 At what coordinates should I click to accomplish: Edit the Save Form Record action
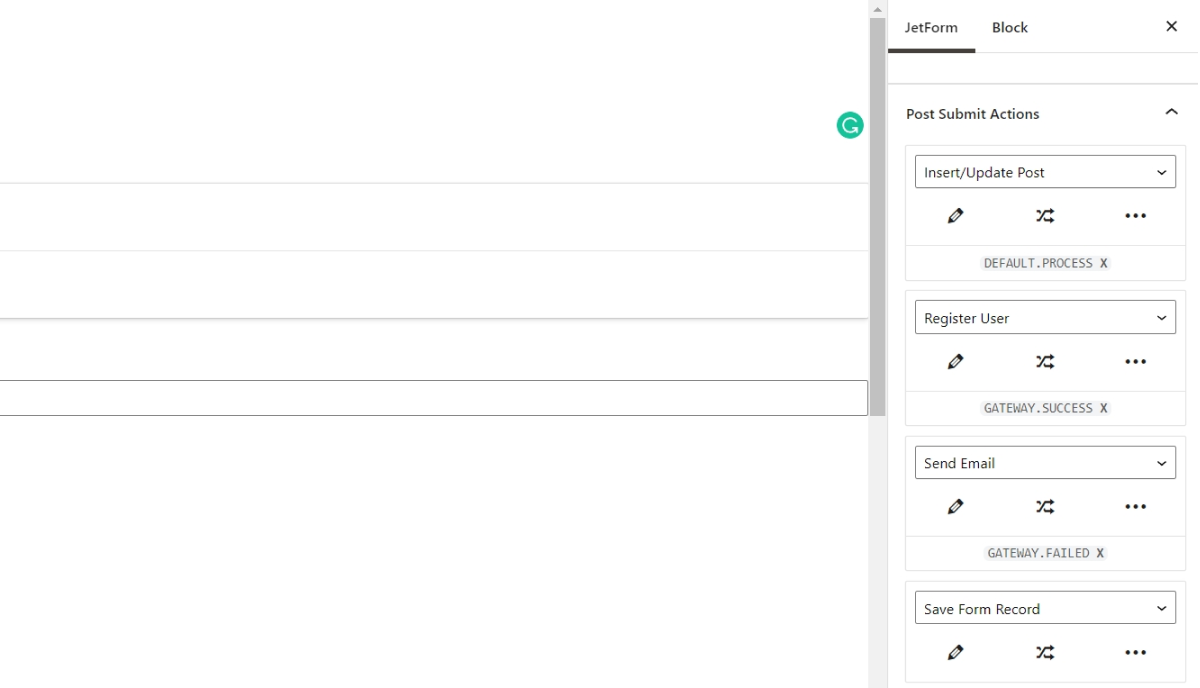[955, 652]
